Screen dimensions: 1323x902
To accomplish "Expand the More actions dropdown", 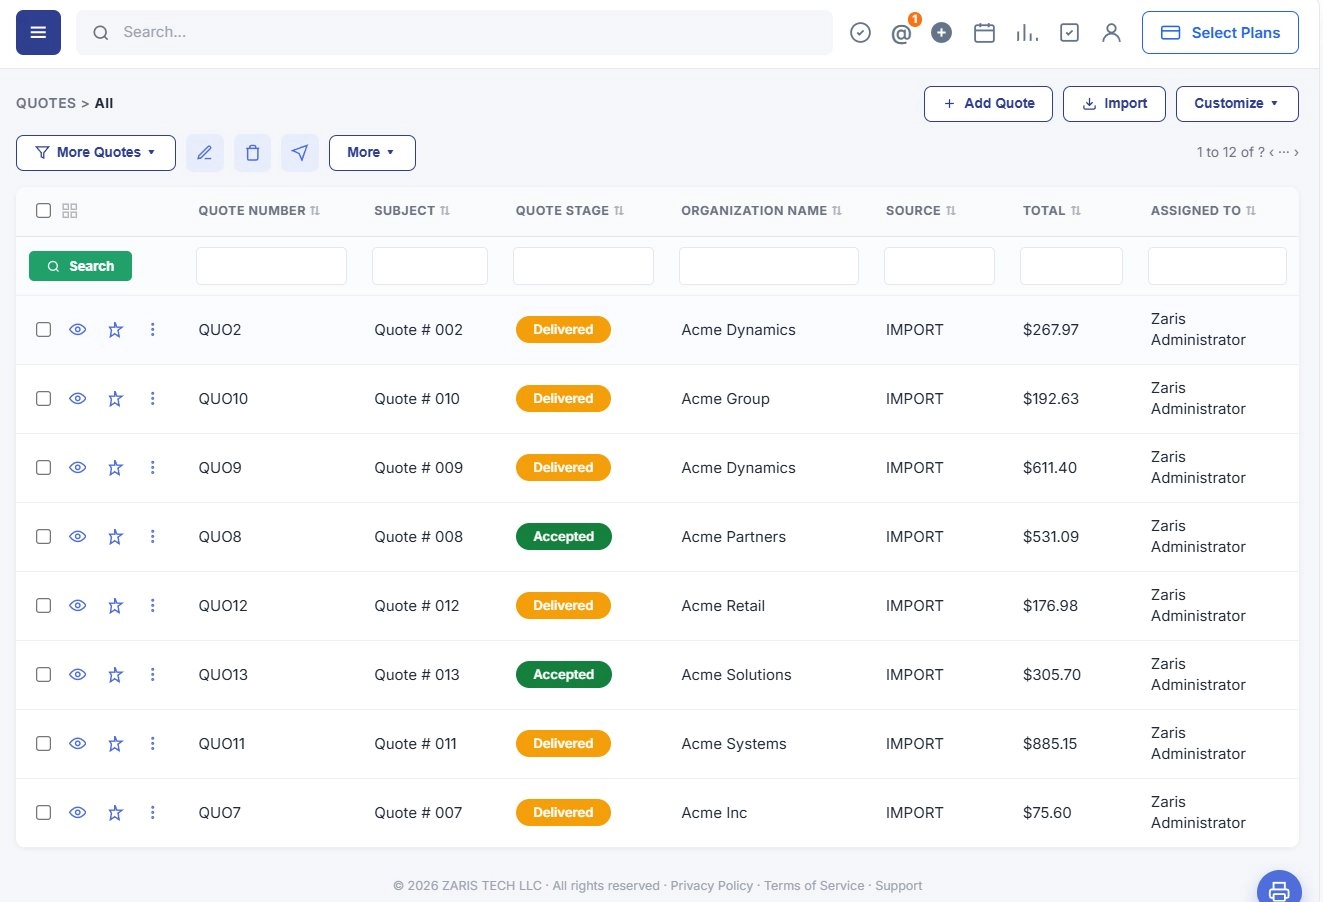I will point(372,153).
